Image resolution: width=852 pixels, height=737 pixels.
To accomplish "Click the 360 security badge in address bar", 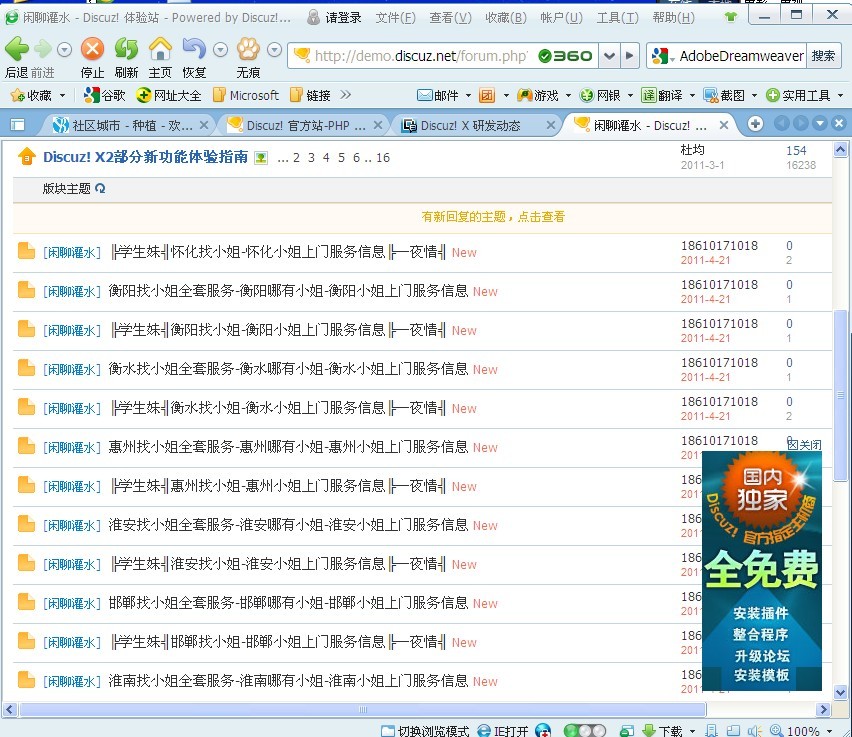I will (565, 55).
